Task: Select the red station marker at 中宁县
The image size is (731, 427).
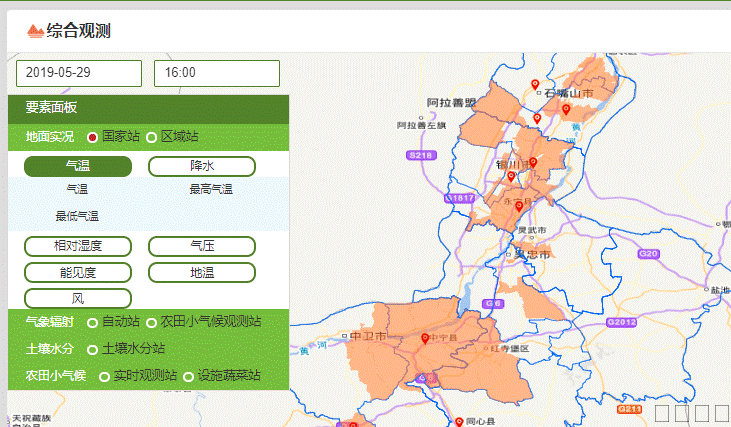Action: coord(426,338)
